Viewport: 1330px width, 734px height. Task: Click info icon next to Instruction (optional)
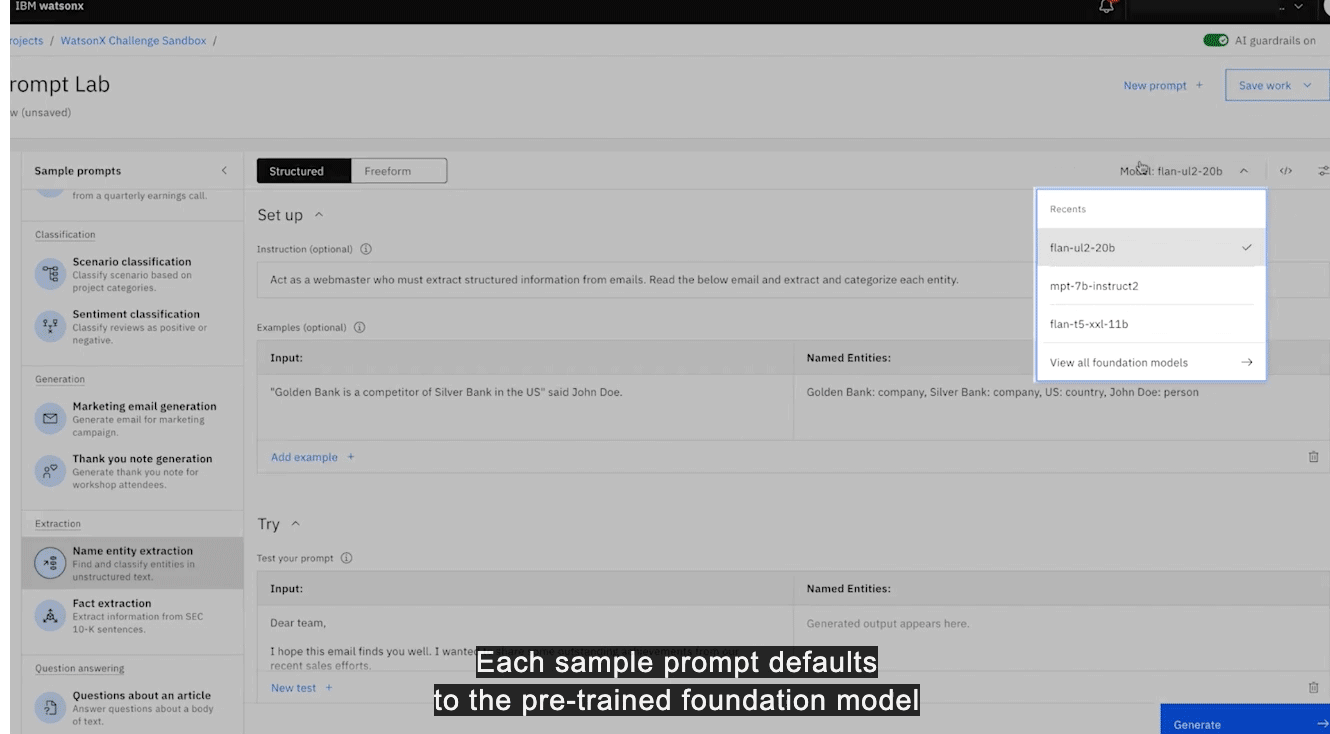coord(366,249)
